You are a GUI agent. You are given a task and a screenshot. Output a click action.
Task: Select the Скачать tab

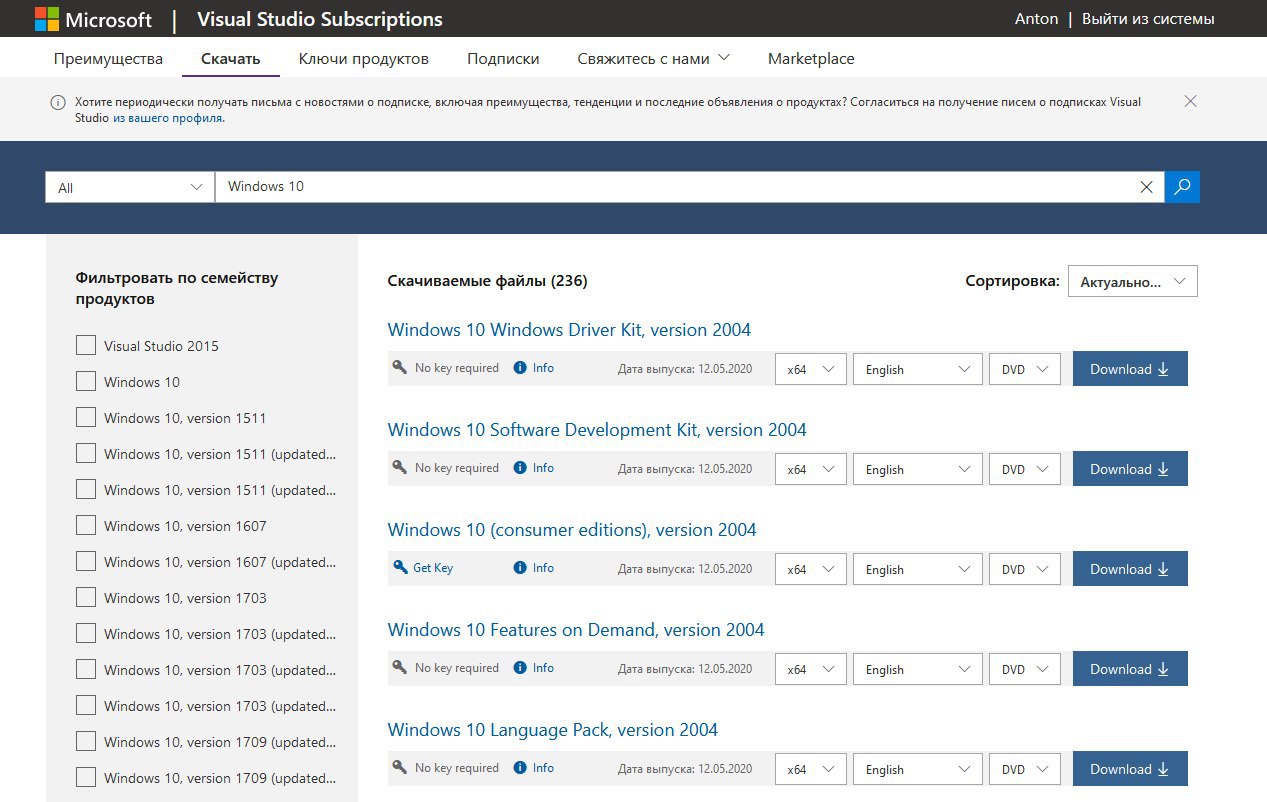[x=230, y=58]
